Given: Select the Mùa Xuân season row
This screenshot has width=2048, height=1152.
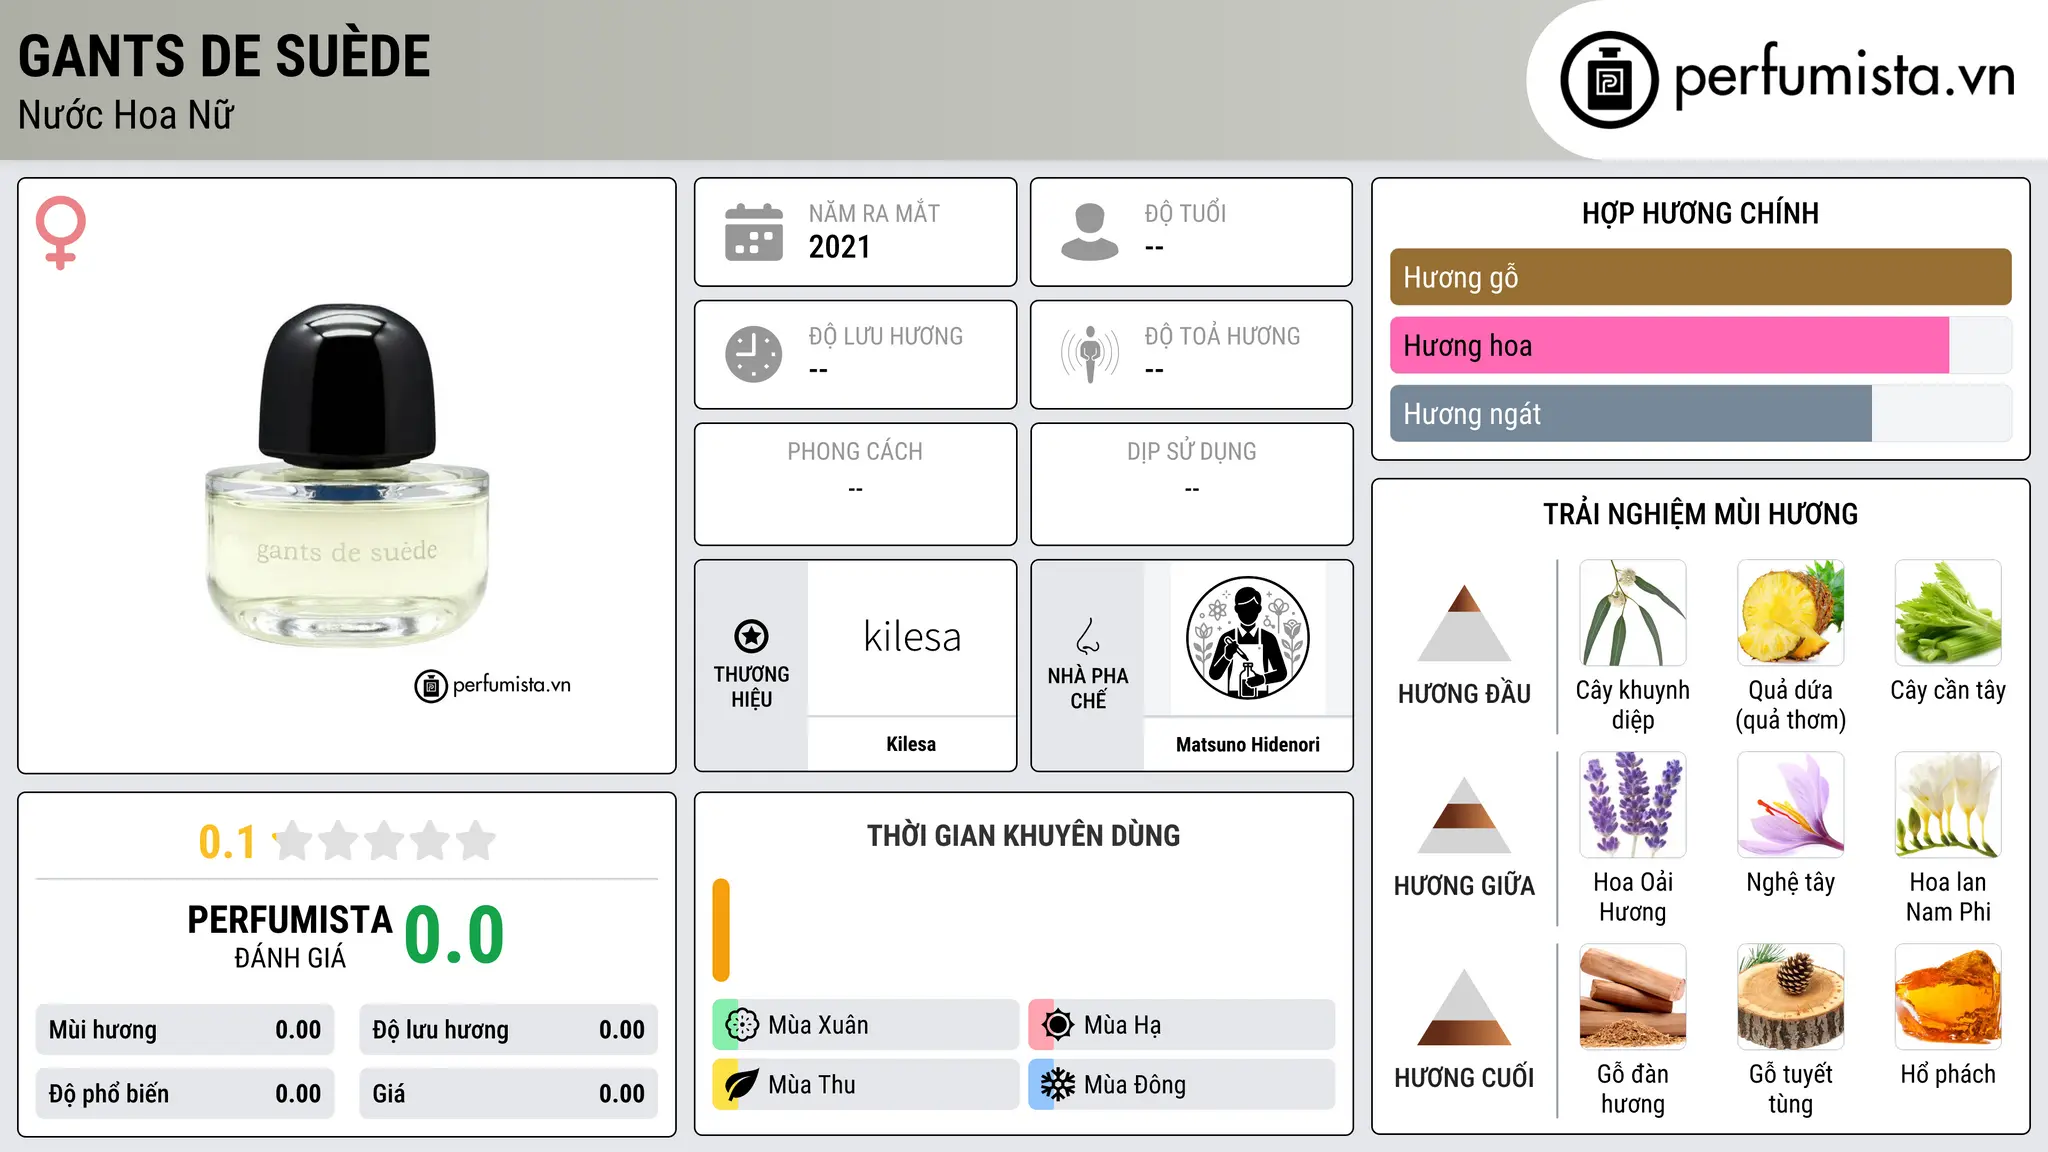Looking at the screenshot, I should [865, 1025].
